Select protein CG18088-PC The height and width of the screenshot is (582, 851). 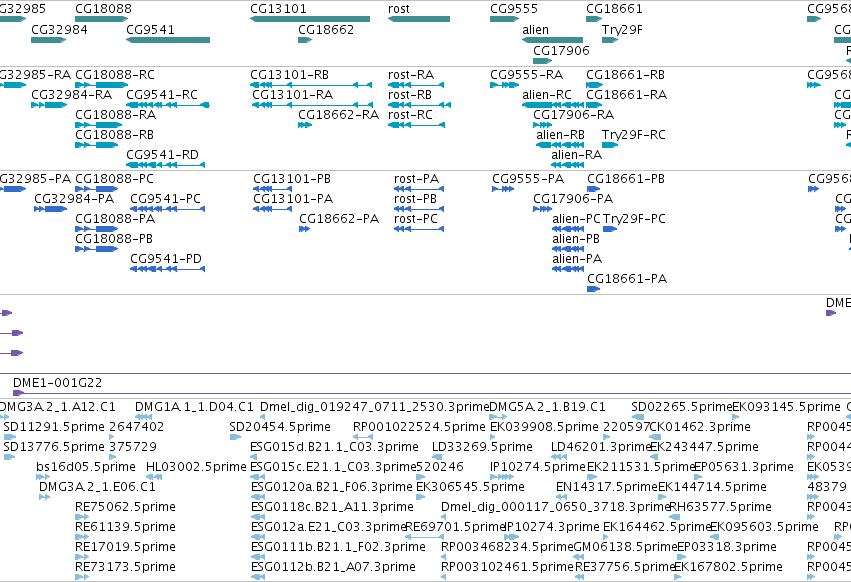[x=115, y=179]
